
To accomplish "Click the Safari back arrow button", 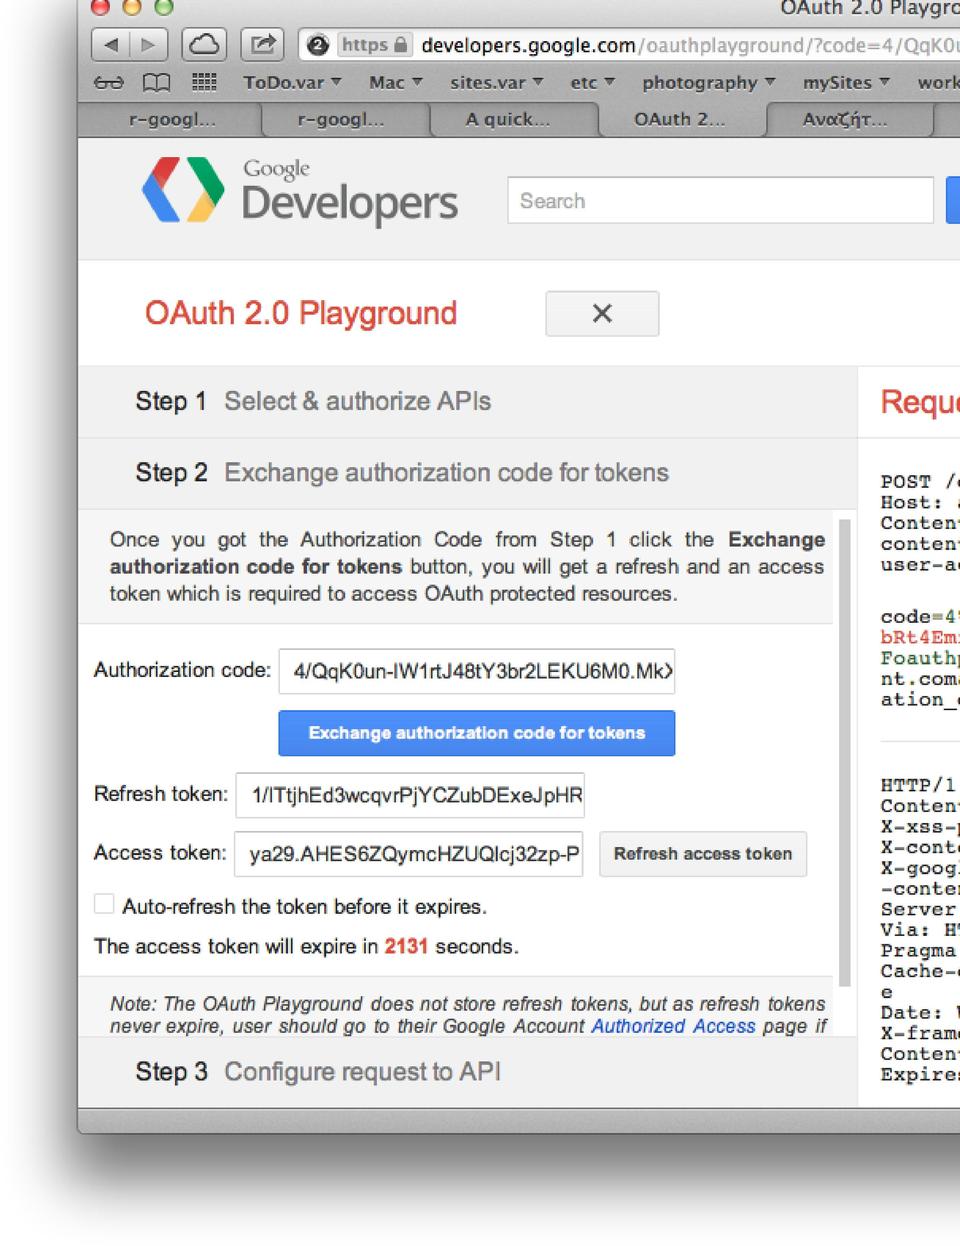I will [x=111, y=45].
